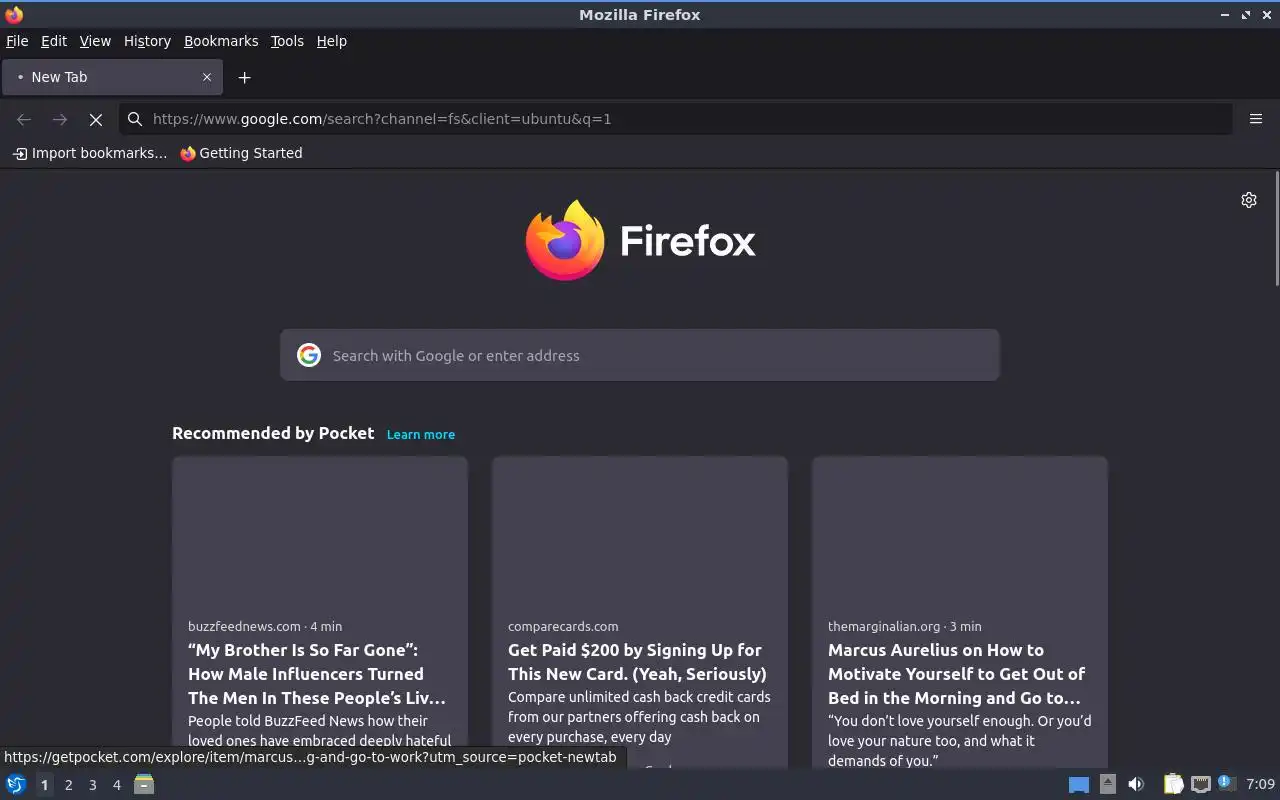Click the update notifier tray icon

coord(1227,784)
